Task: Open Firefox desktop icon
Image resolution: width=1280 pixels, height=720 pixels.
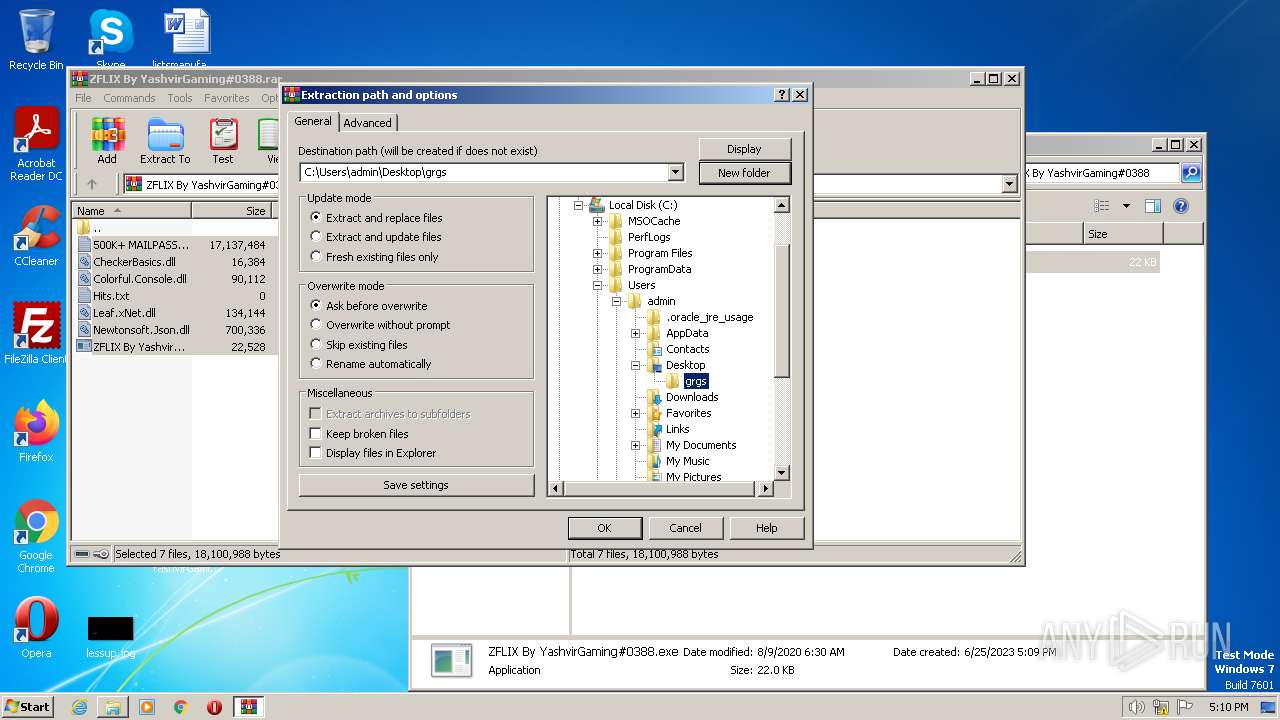Action: pyautogui.click(x=36, y=432)
